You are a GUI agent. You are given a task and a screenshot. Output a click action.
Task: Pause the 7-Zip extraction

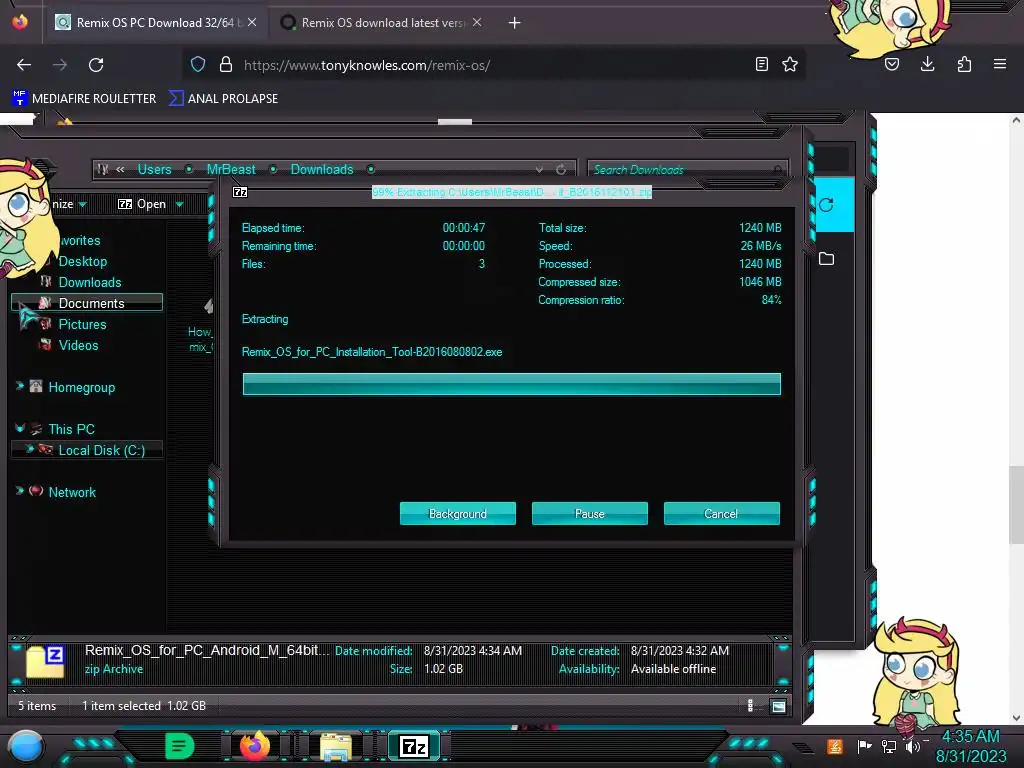click(x=590, y=514)
